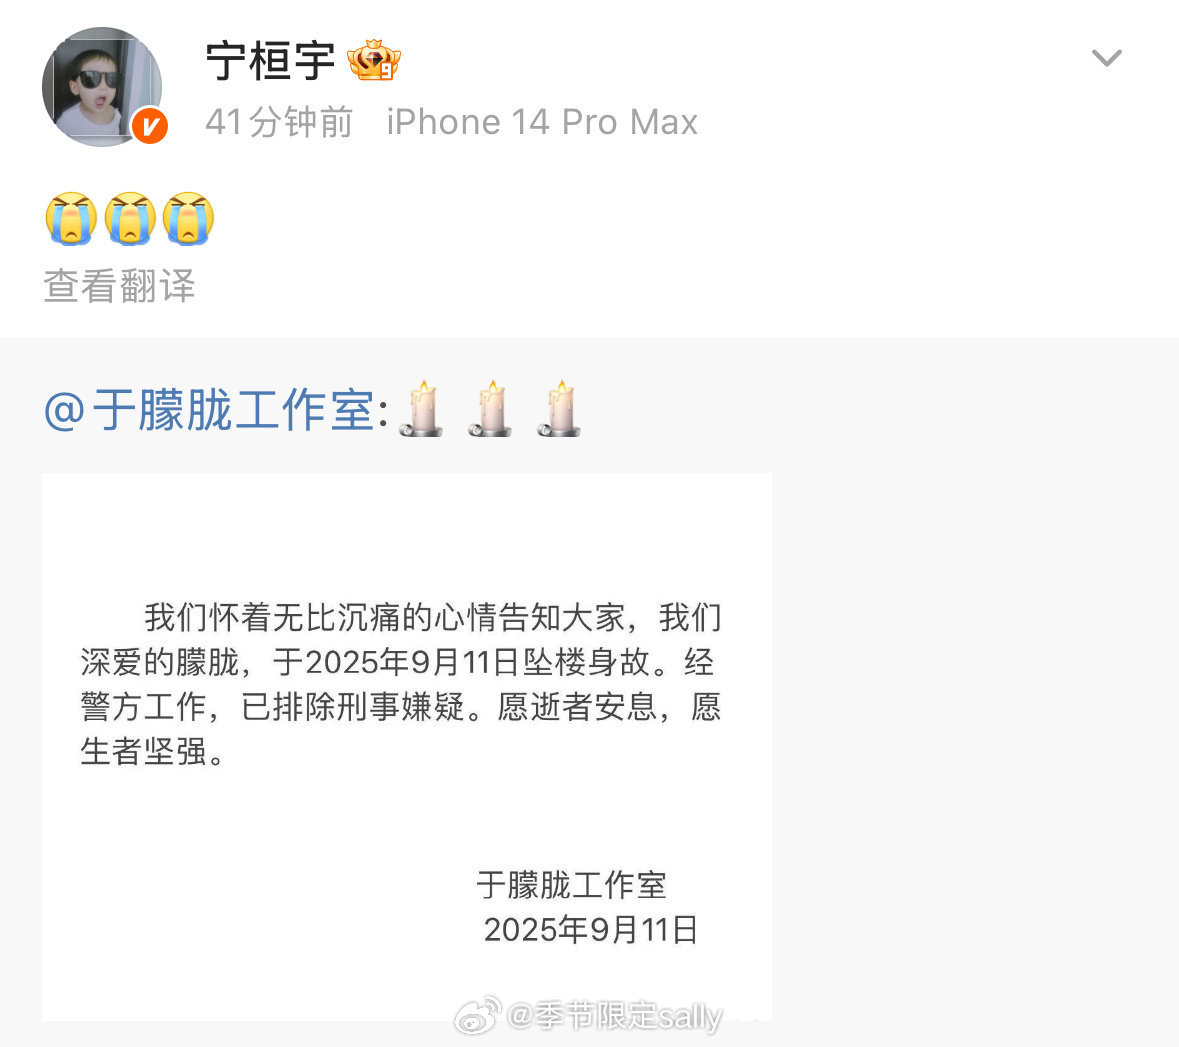Click the iPhone 14 Pro Max source label

pyautogui.click(x=542, y=122)
